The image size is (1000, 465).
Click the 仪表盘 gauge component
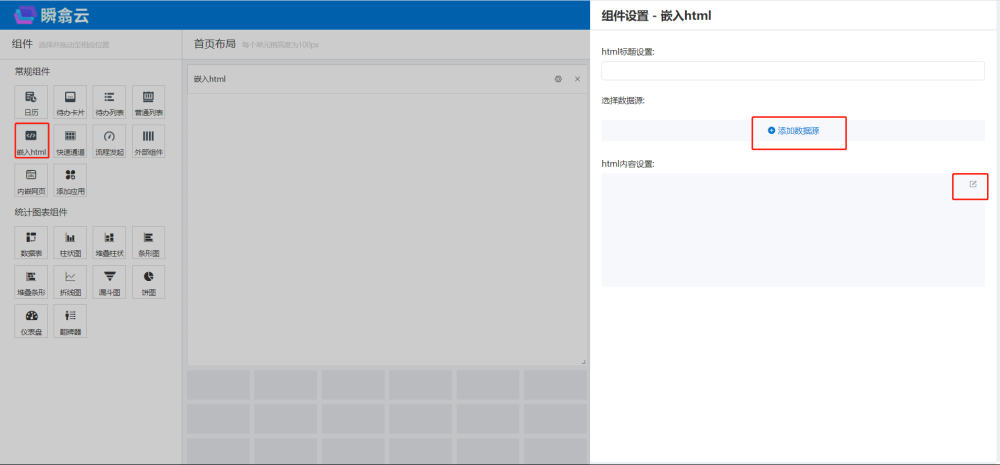tap(31, 320)
